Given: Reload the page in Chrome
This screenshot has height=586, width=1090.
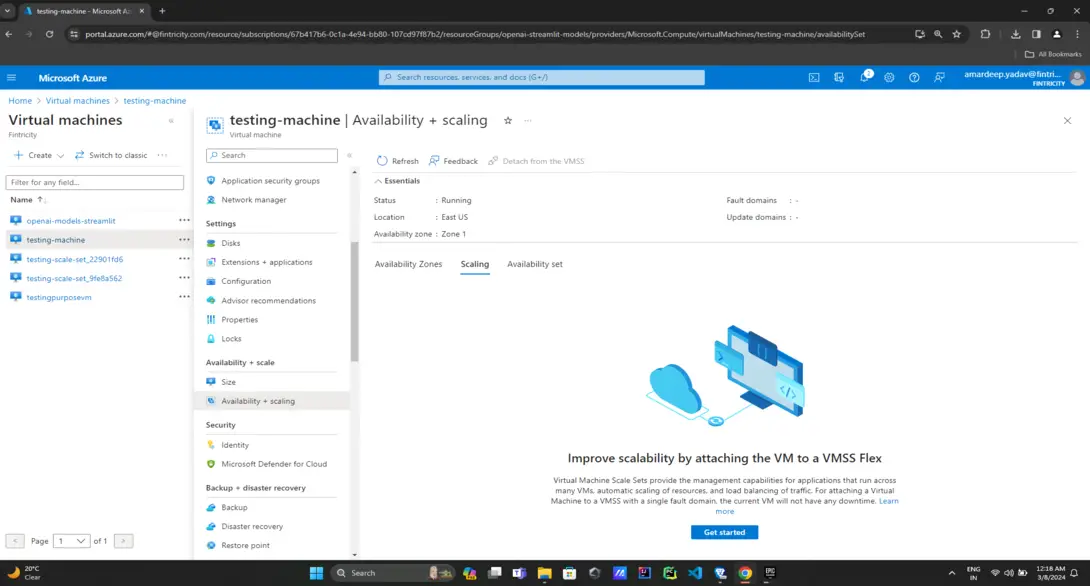Looking at the screenshot, I should tap(49, 34).
